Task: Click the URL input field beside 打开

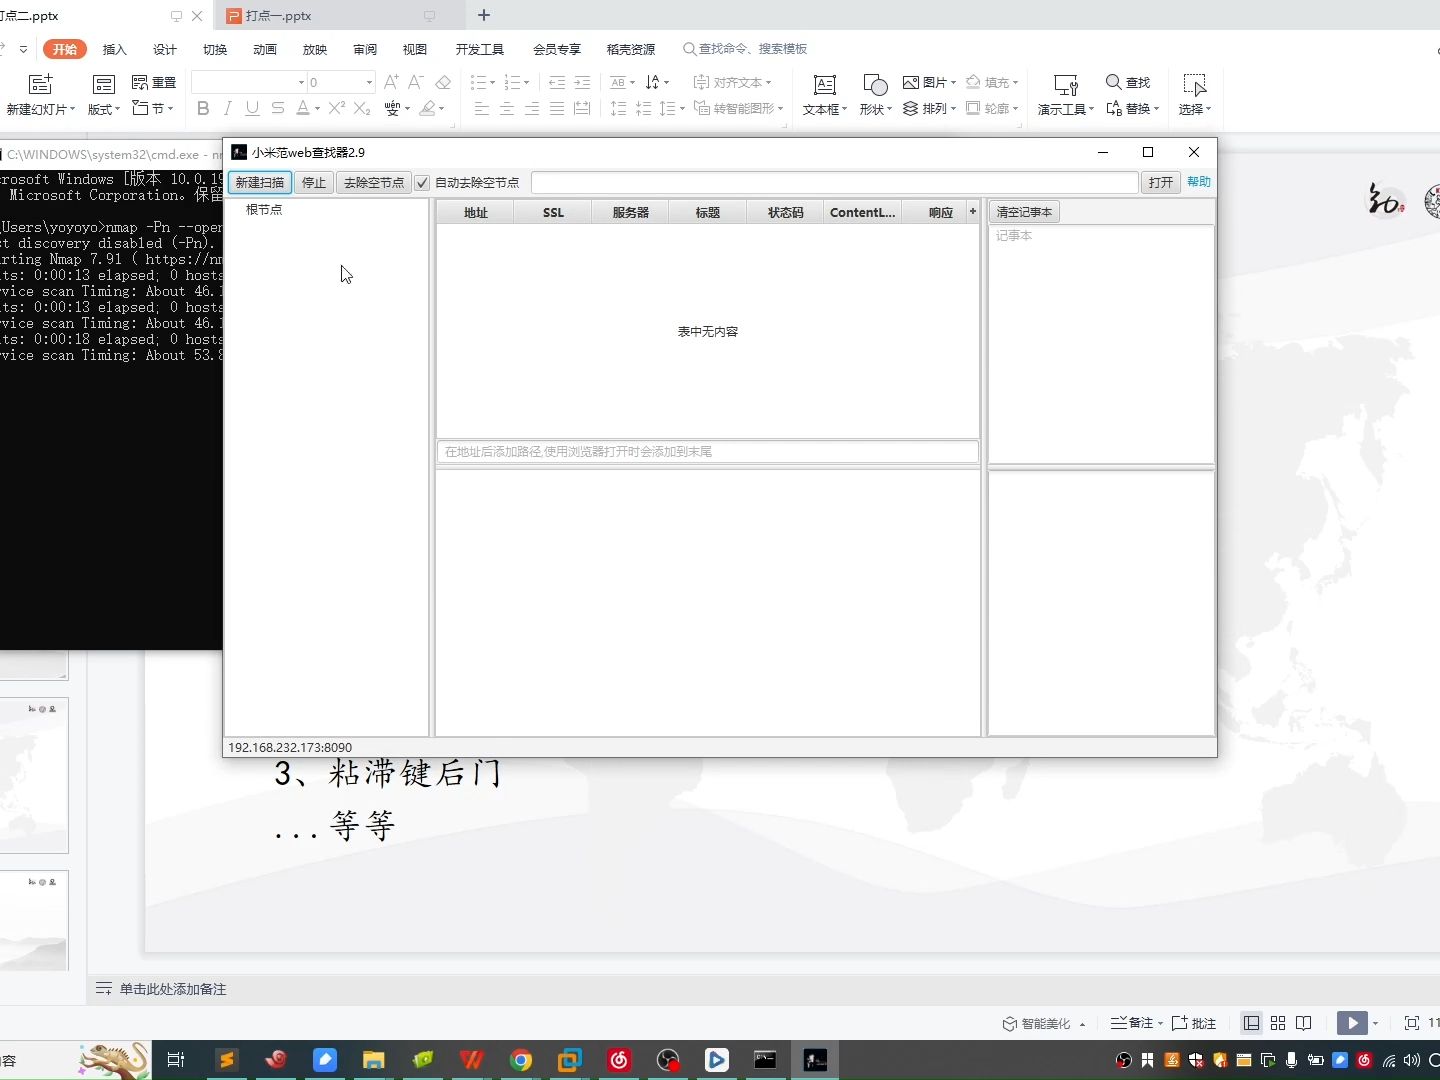Action: [834, 182]
